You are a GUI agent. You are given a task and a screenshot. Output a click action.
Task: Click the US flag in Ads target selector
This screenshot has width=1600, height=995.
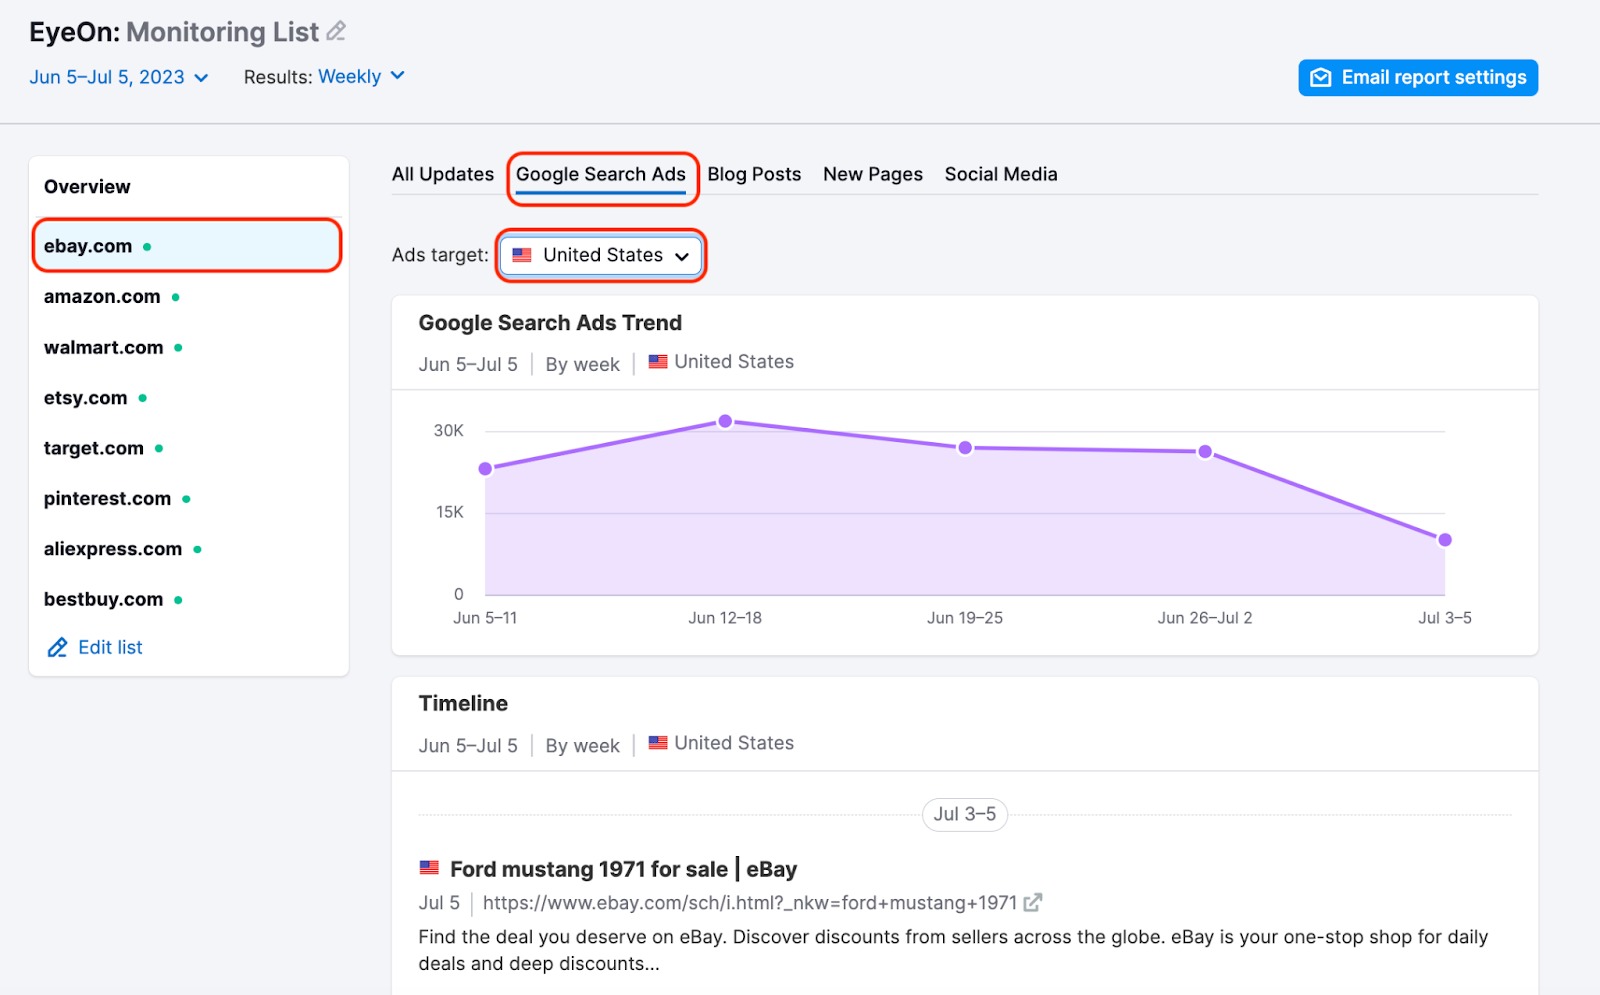point(522,255)
